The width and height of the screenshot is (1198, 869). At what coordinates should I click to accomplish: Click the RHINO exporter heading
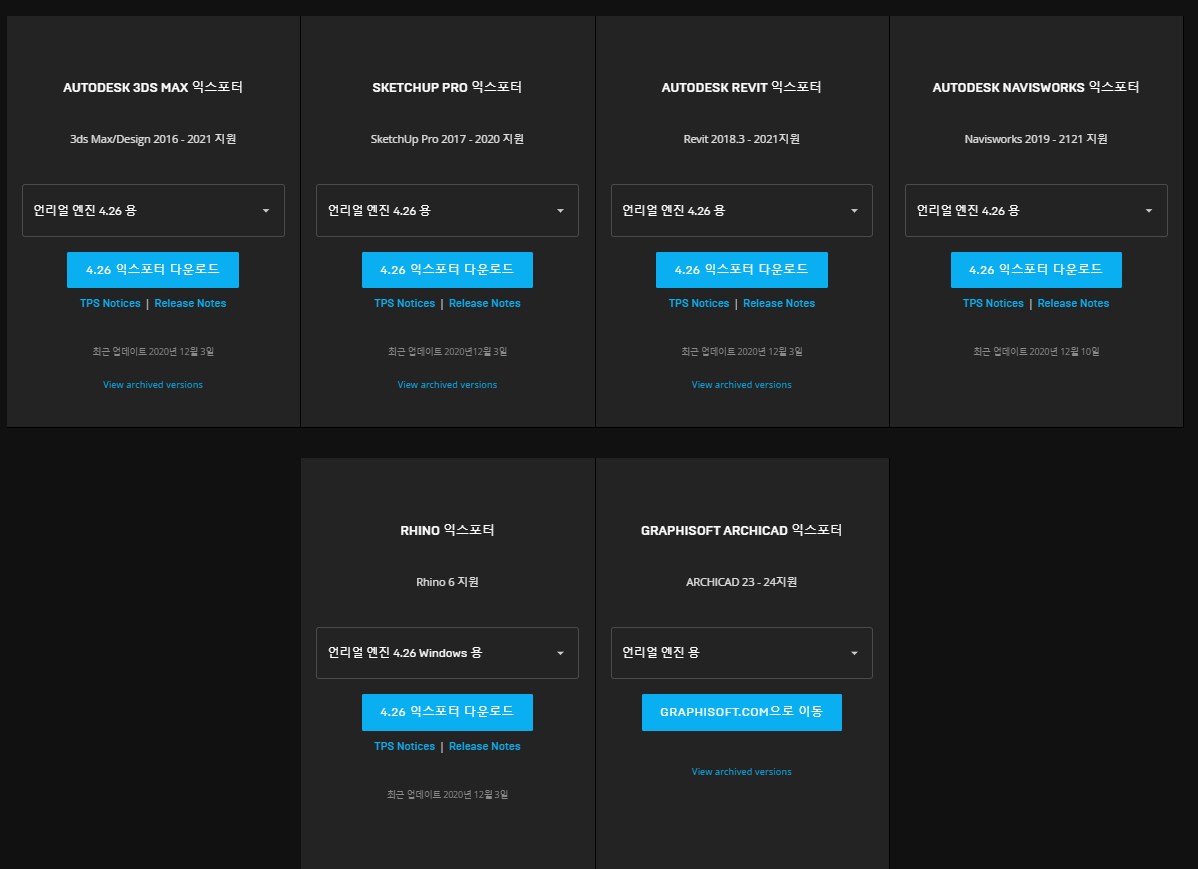tap(447, 530)
